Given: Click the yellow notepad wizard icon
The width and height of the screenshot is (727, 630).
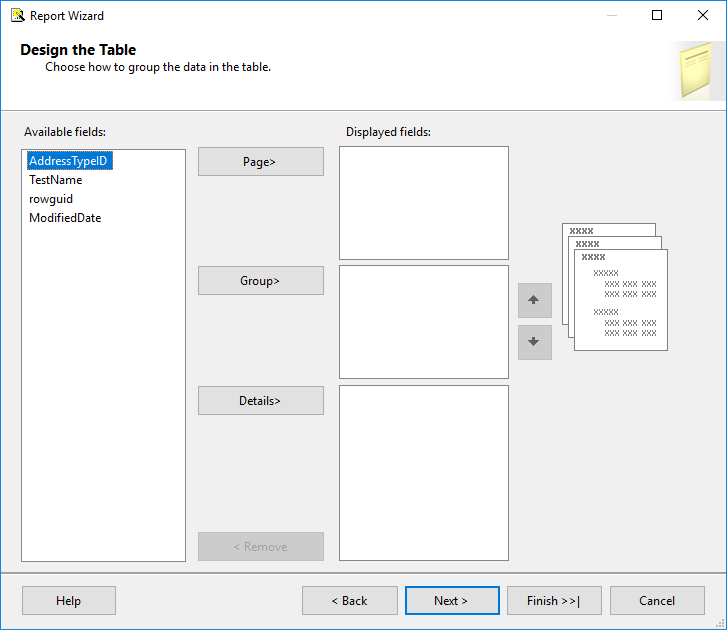Looking at the screenshot, I should pos(696,70).
